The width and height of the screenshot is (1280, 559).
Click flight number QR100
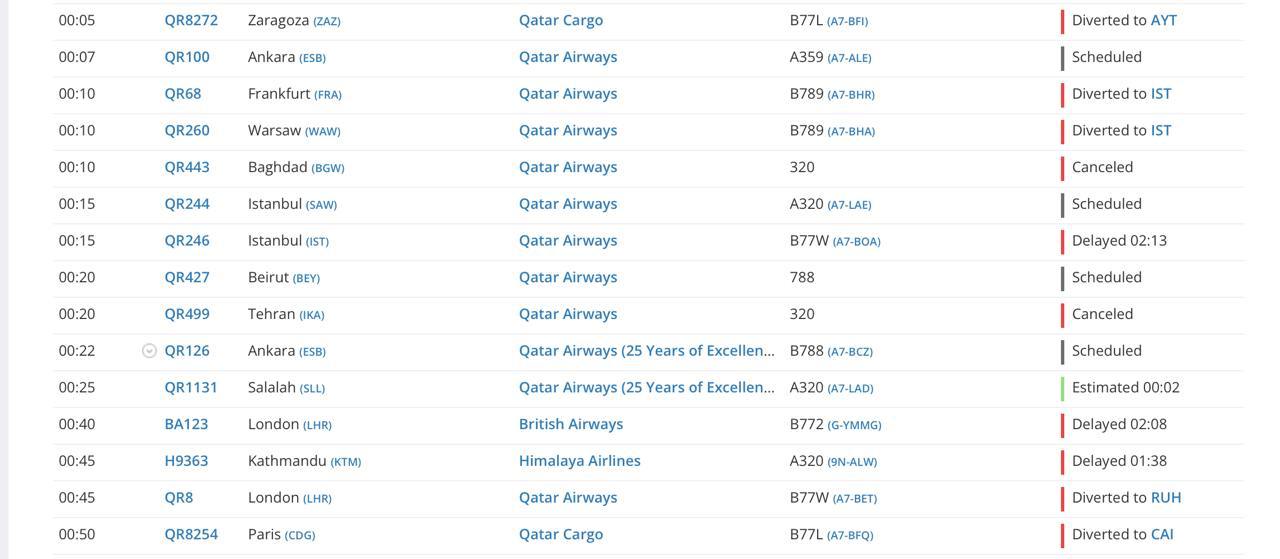(x=187, y=57)
